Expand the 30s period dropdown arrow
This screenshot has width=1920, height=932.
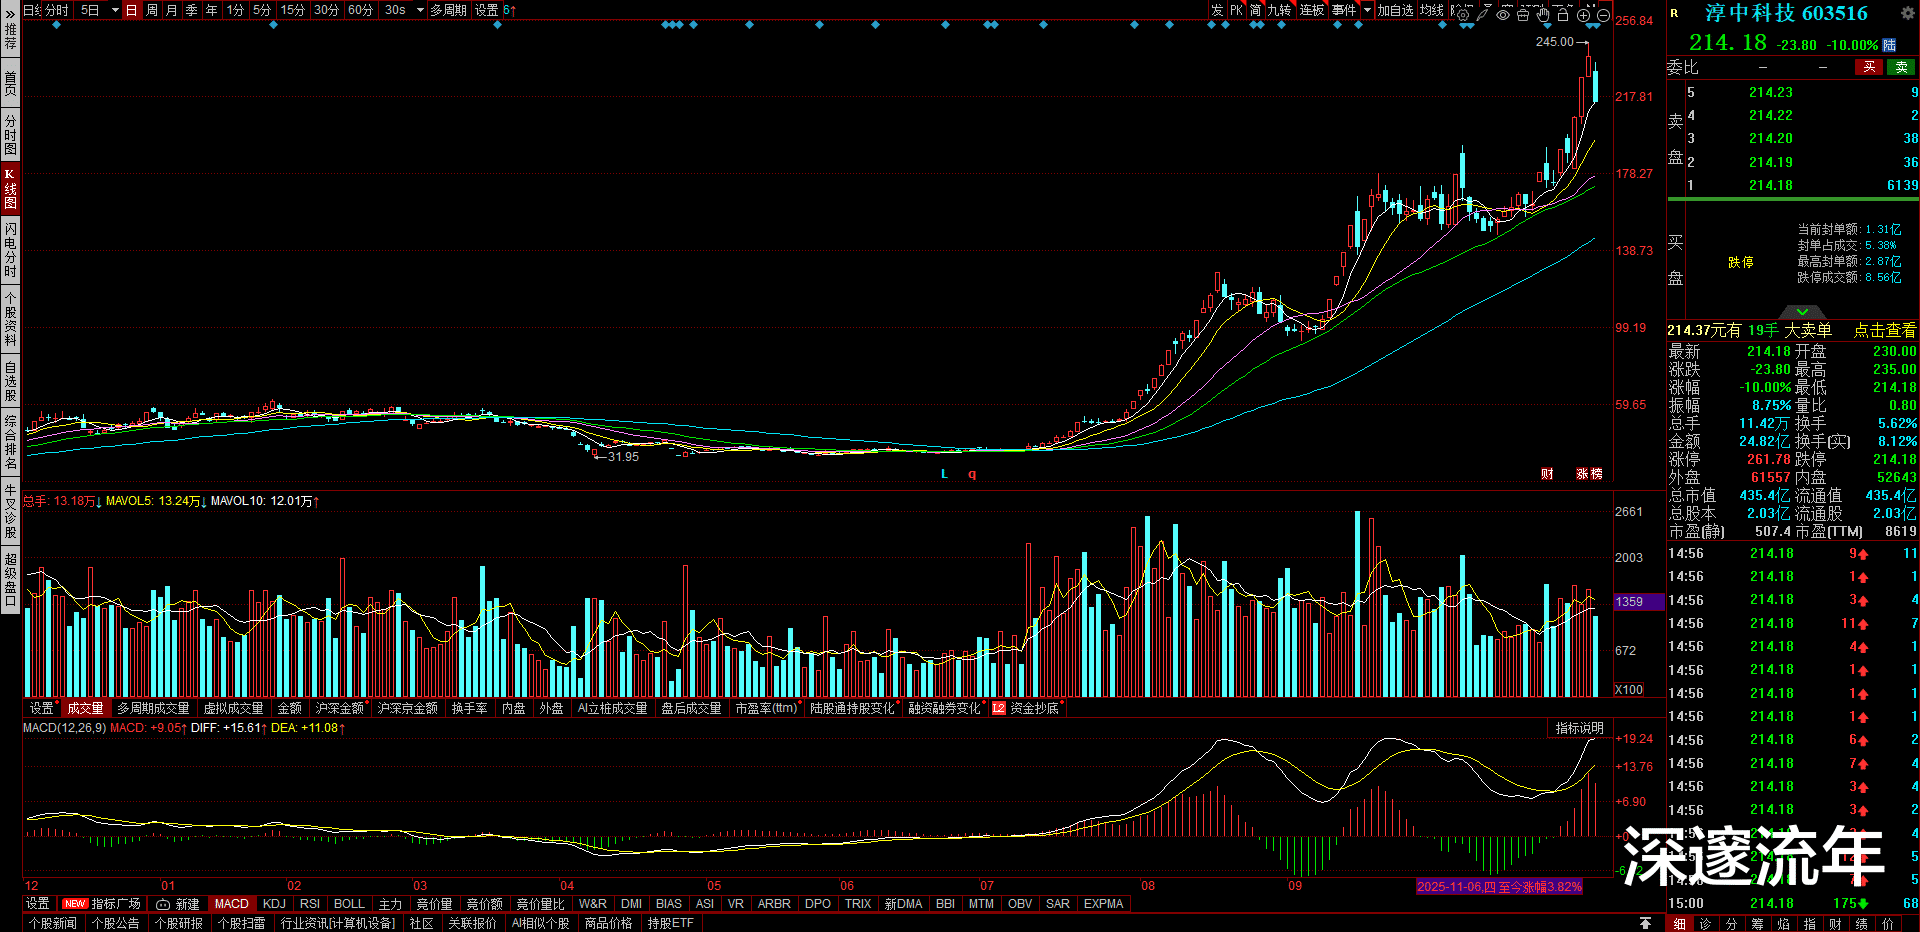point(421,10)
